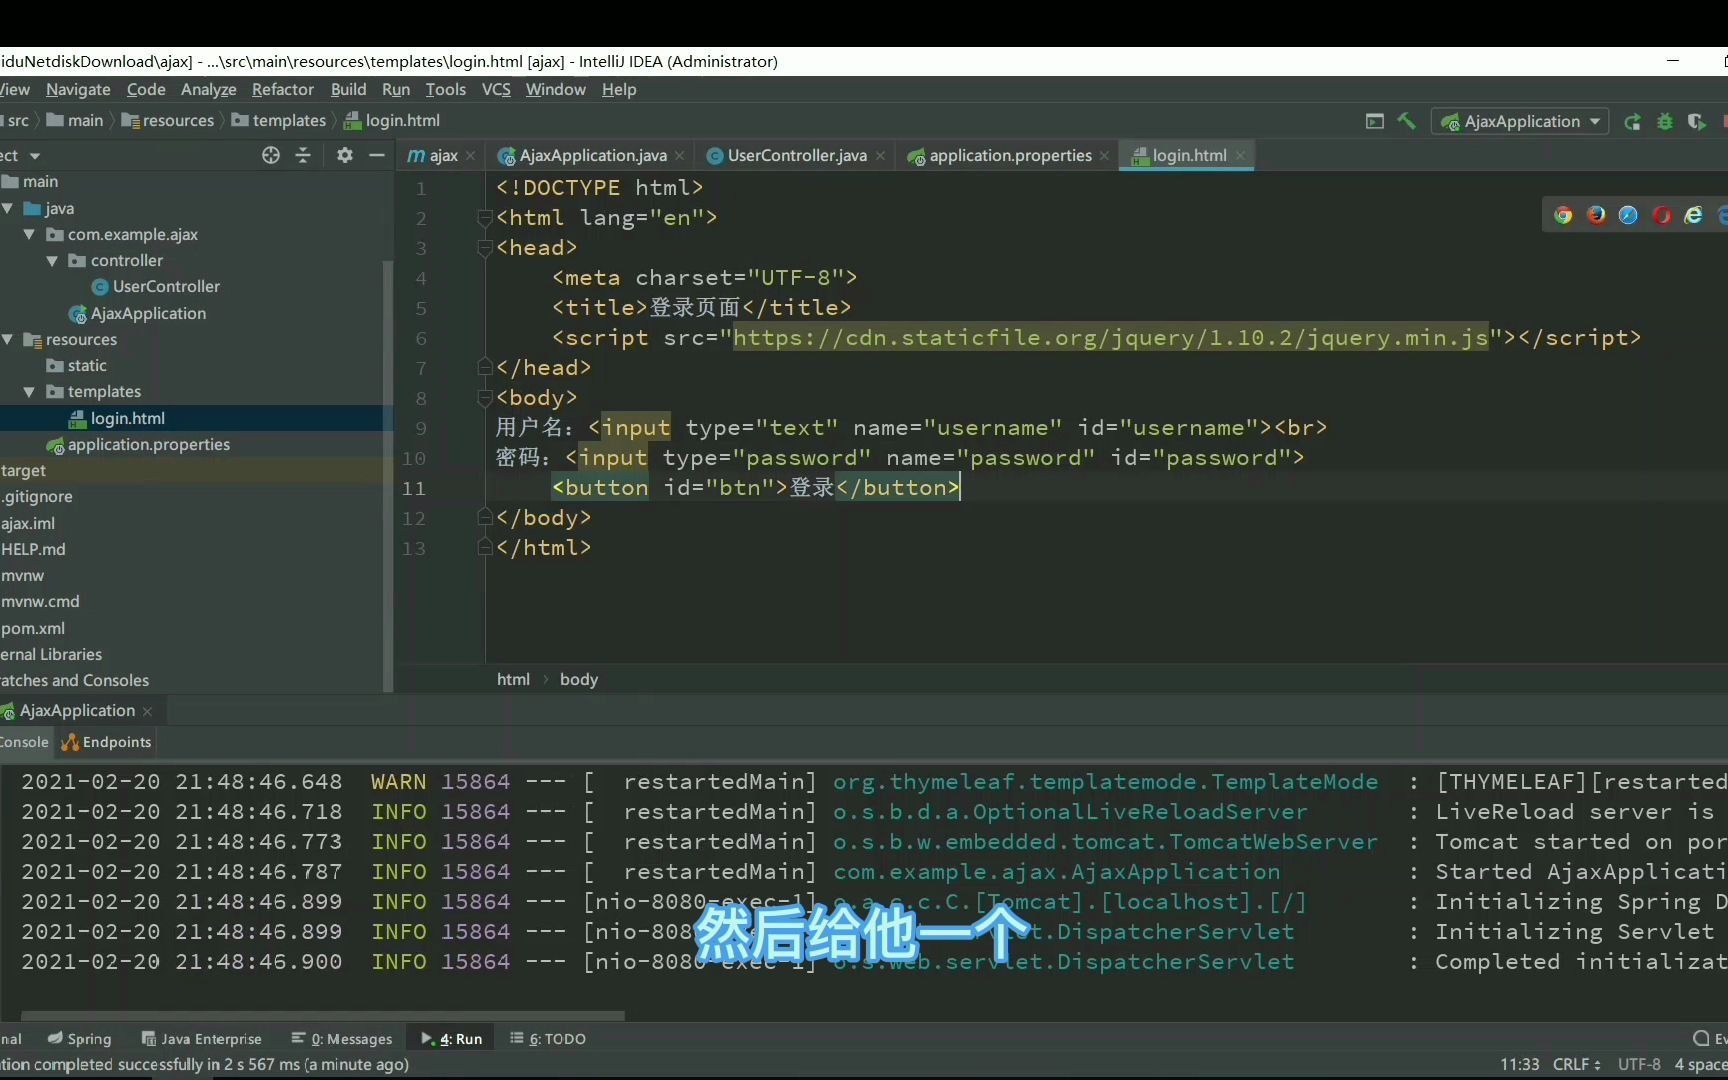1728x1080 pixels.
Task: Open the Tools menu
Action: (445, 89)
